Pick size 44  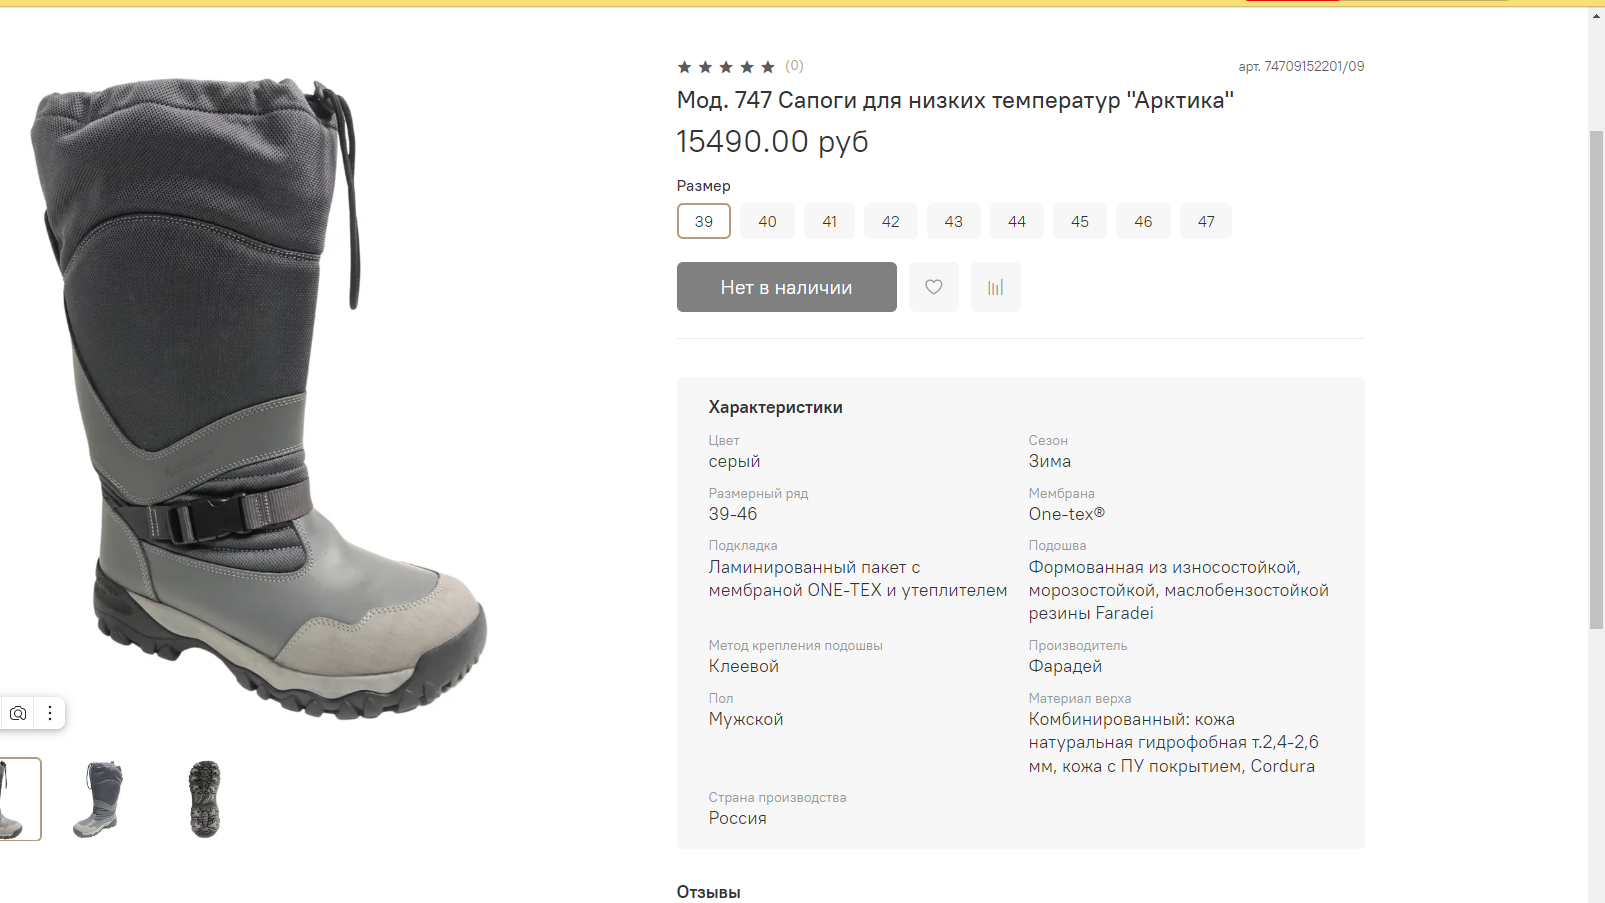click(x=1017, y=221)
